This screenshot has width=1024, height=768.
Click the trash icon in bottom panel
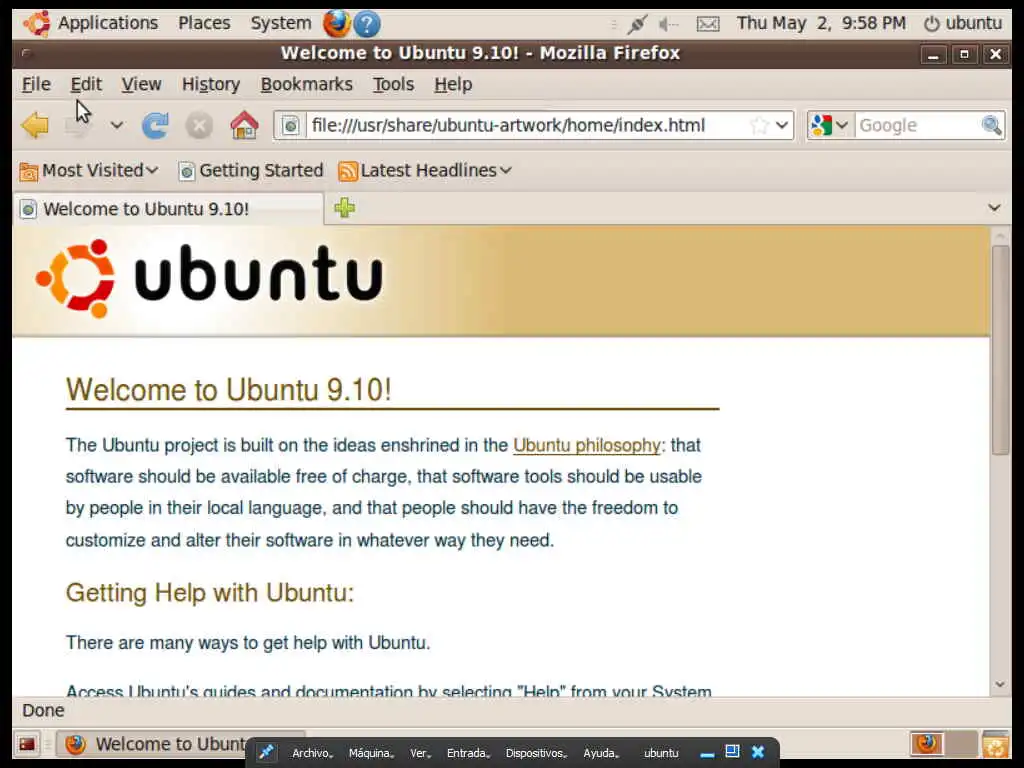996,744
